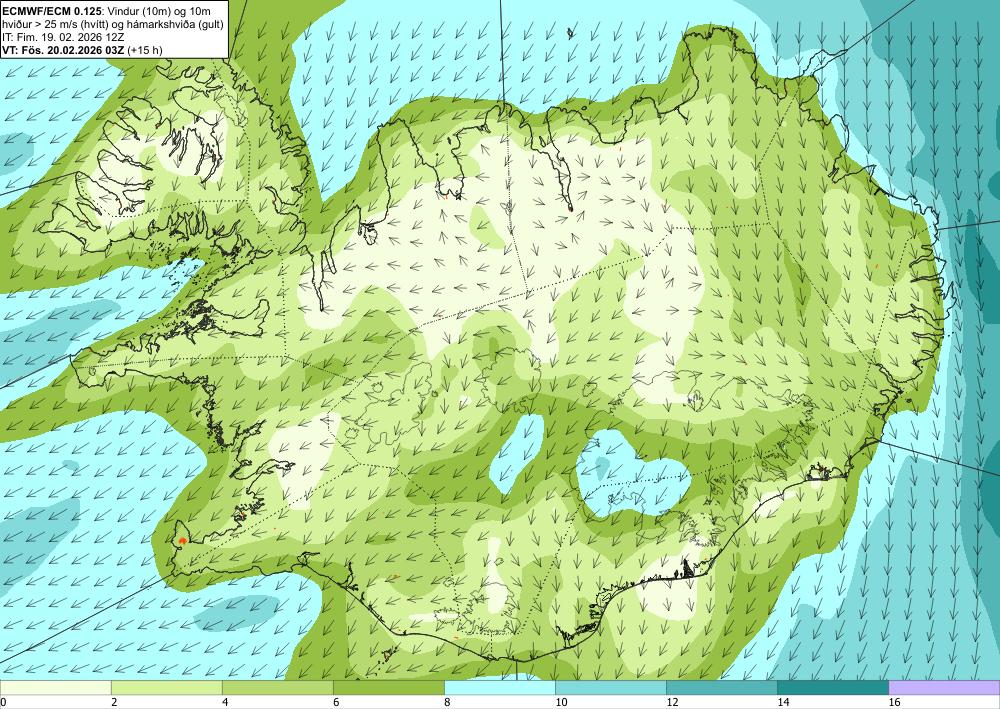
Task: Click the pale teal 10–12 m/s legend swatch
Action: 610,688
